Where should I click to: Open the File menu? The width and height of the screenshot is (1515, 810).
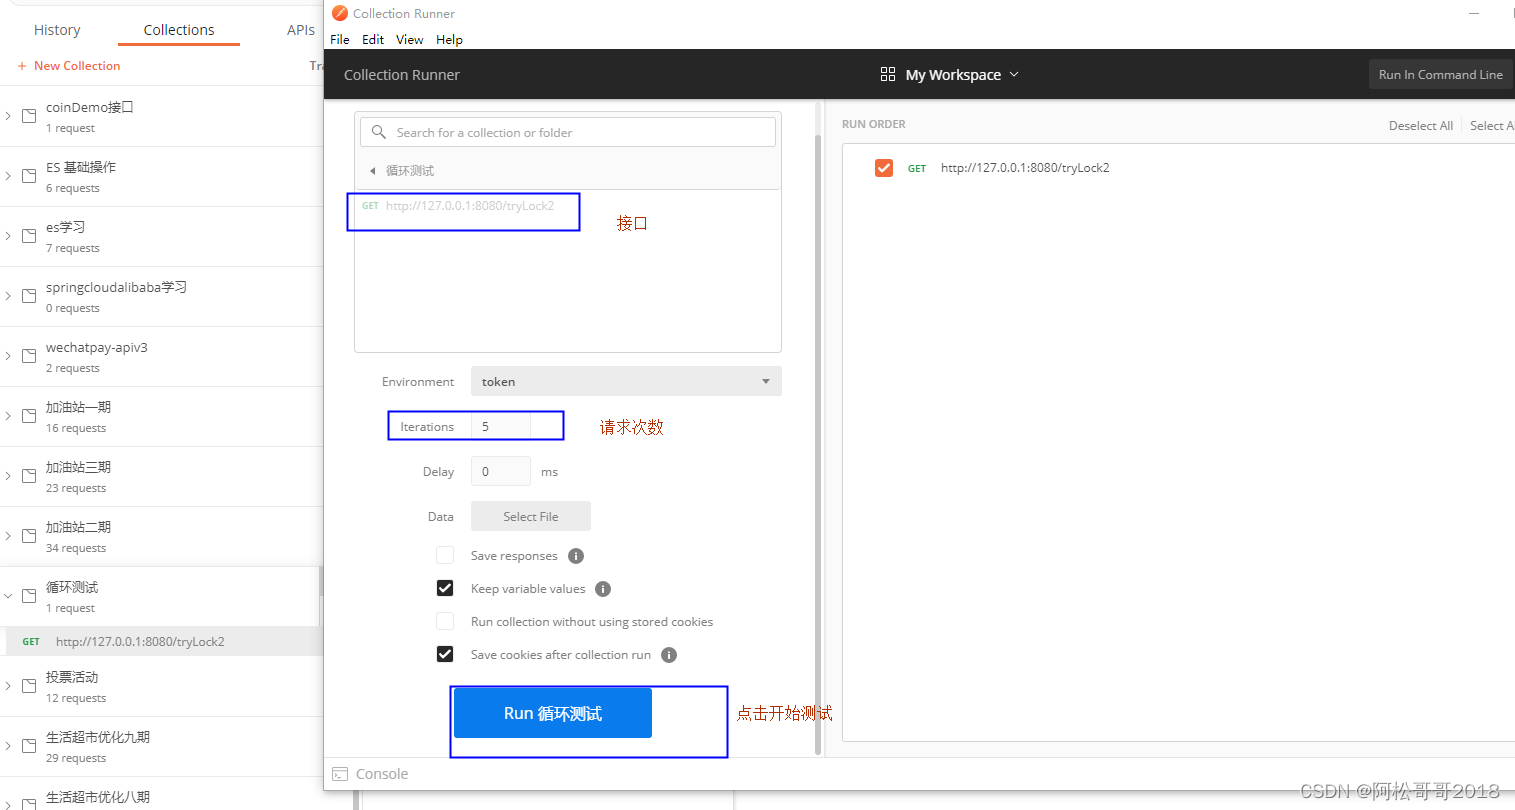(x=340, y=40)
